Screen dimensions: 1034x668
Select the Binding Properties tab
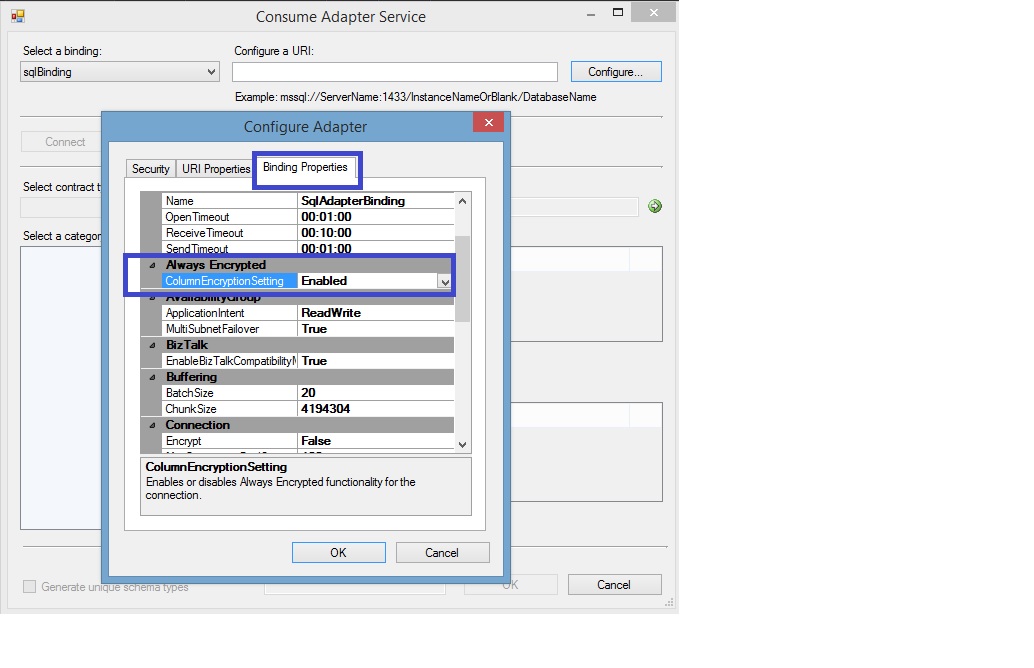(x=305, y=167)
